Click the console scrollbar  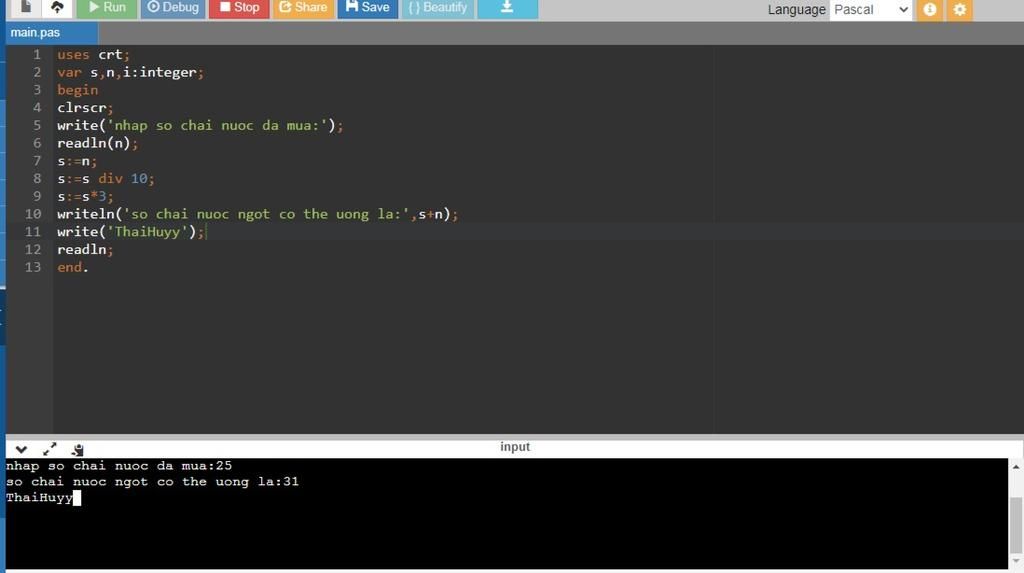click(x=1016, y=525)
